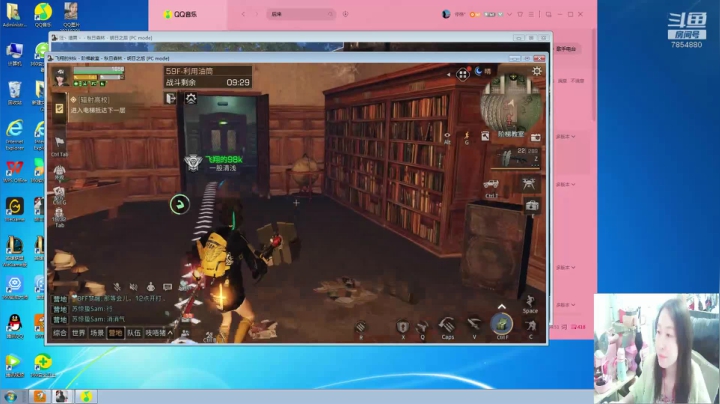Switch chat to the 场景 tab

[x=97, y=333]
